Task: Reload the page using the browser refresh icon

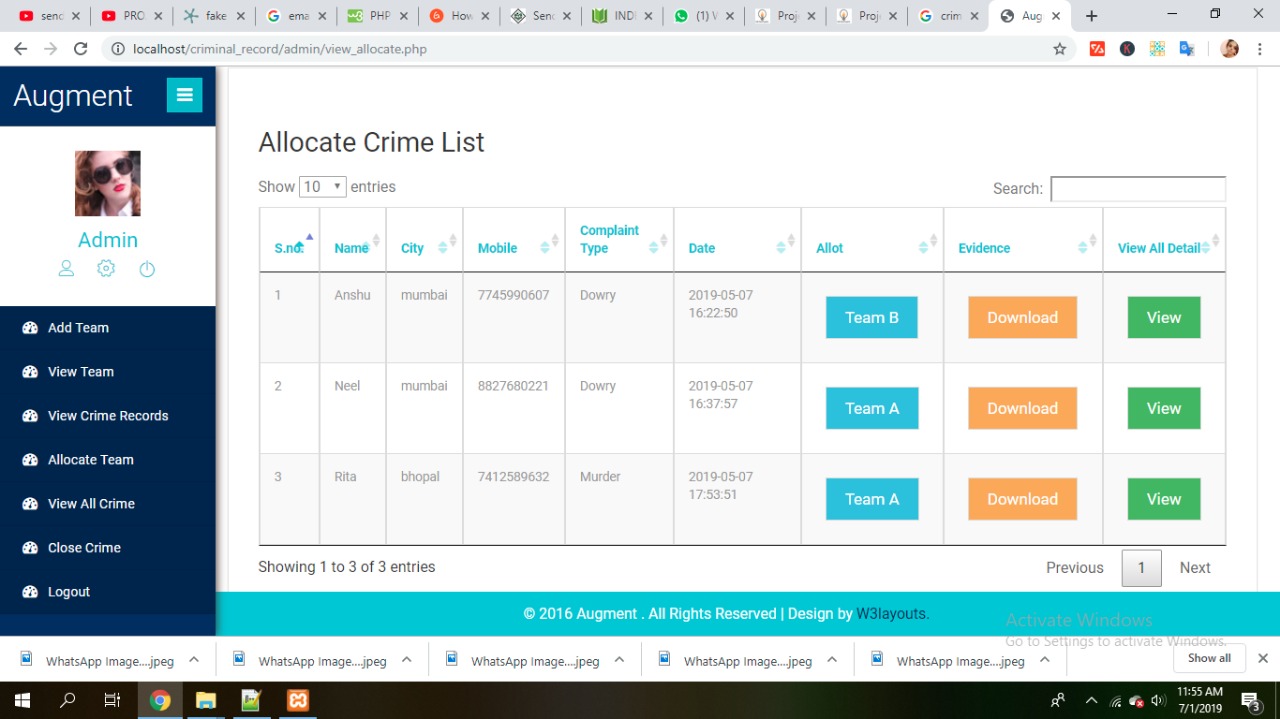Action: point(81,49)
